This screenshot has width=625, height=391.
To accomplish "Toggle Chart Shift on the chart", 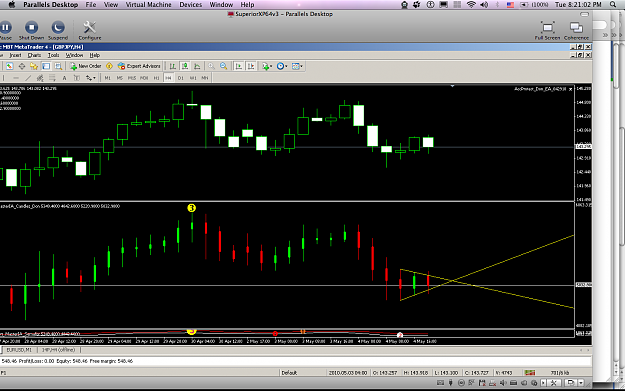I will pos(251,66).
